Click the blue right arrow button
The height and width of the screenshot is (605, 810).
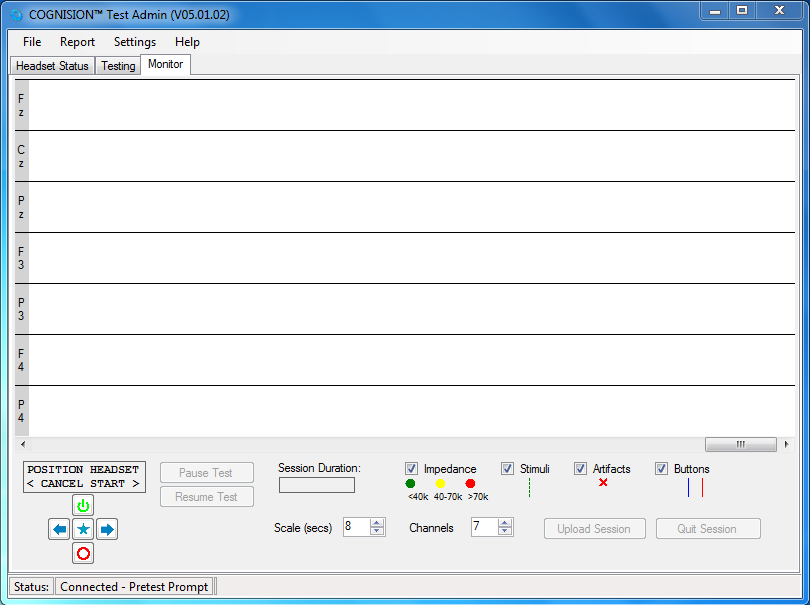(x=107, y=530)
